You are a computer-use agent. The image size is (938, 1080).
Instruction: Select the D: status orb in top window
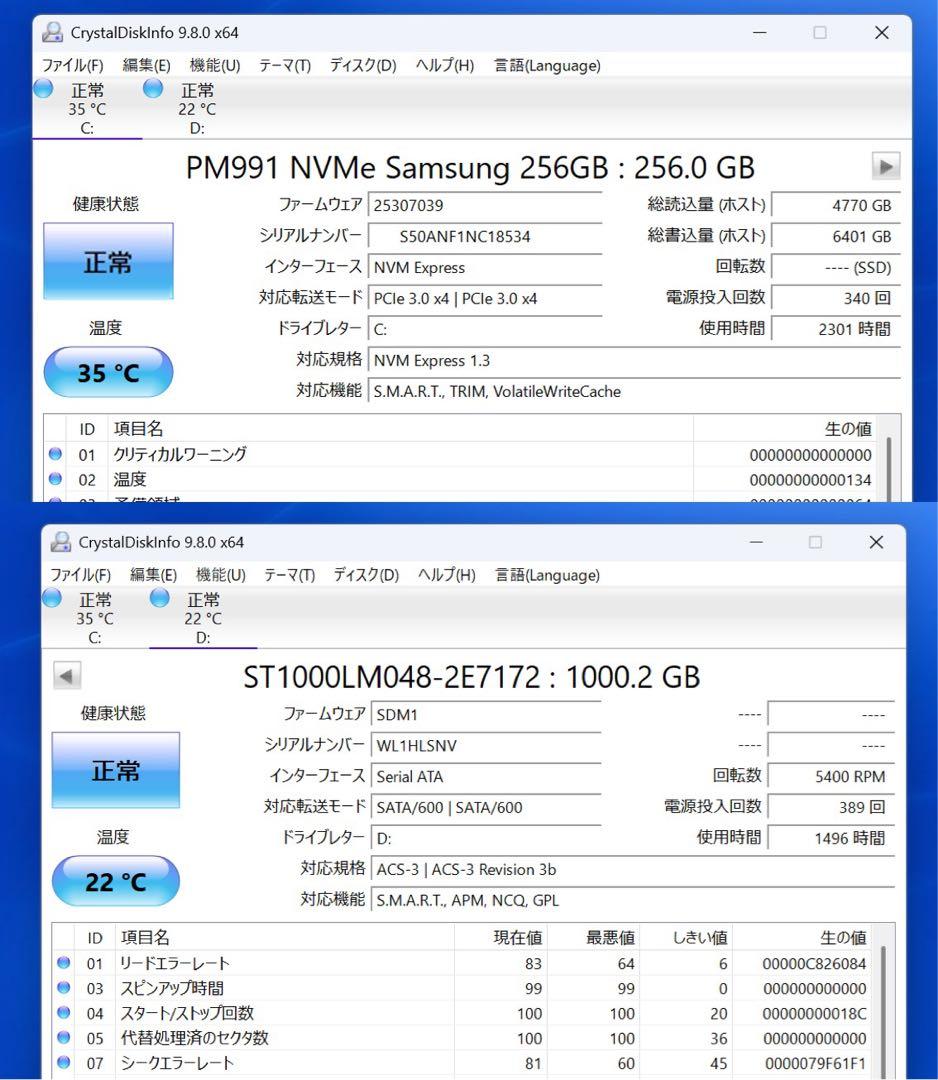[x=153, y=88]
